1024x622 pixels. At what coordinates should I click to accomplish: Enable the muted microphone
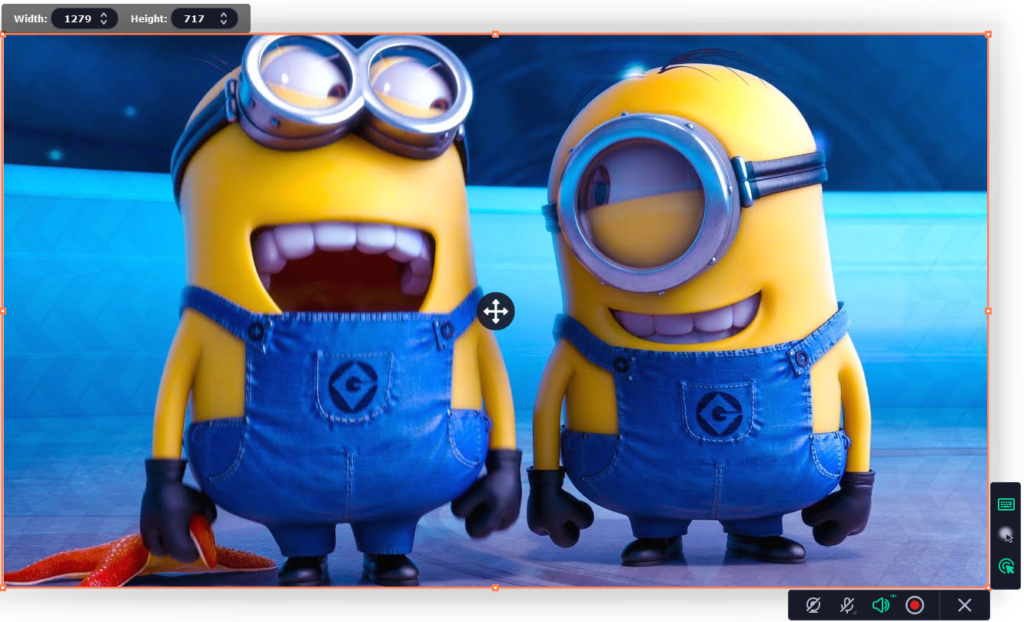(848, 605)
